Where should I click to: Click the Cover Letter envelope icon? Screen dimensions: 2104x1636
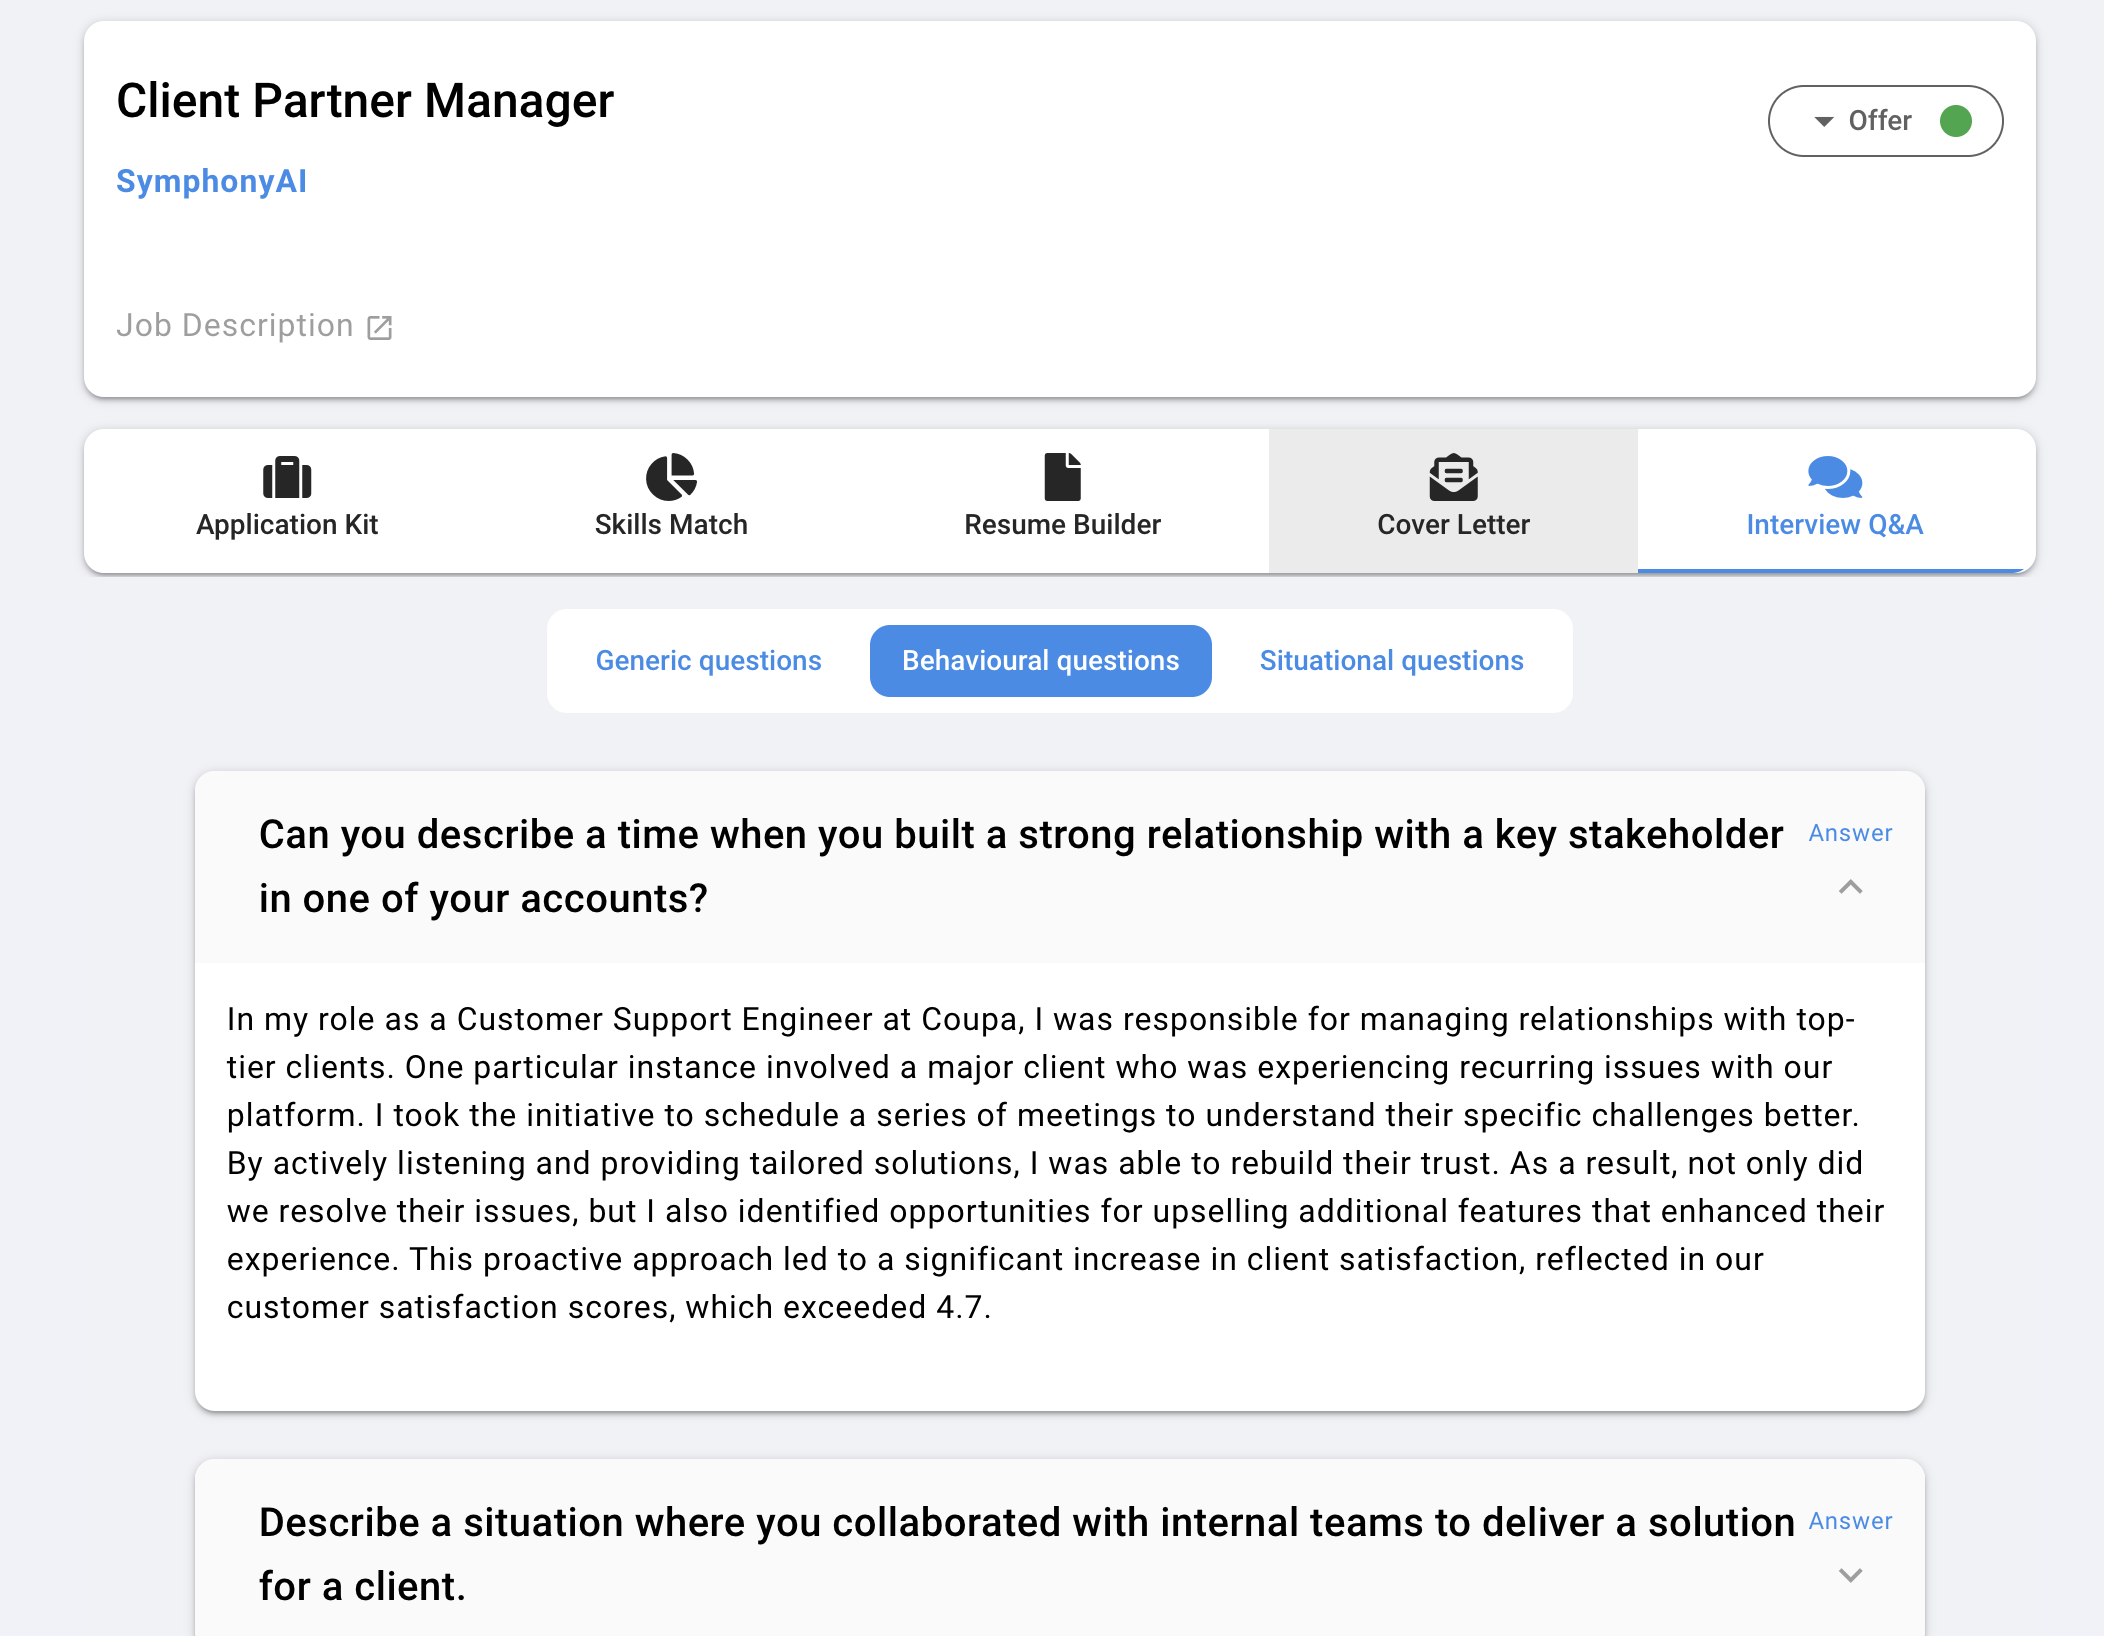1453,477
